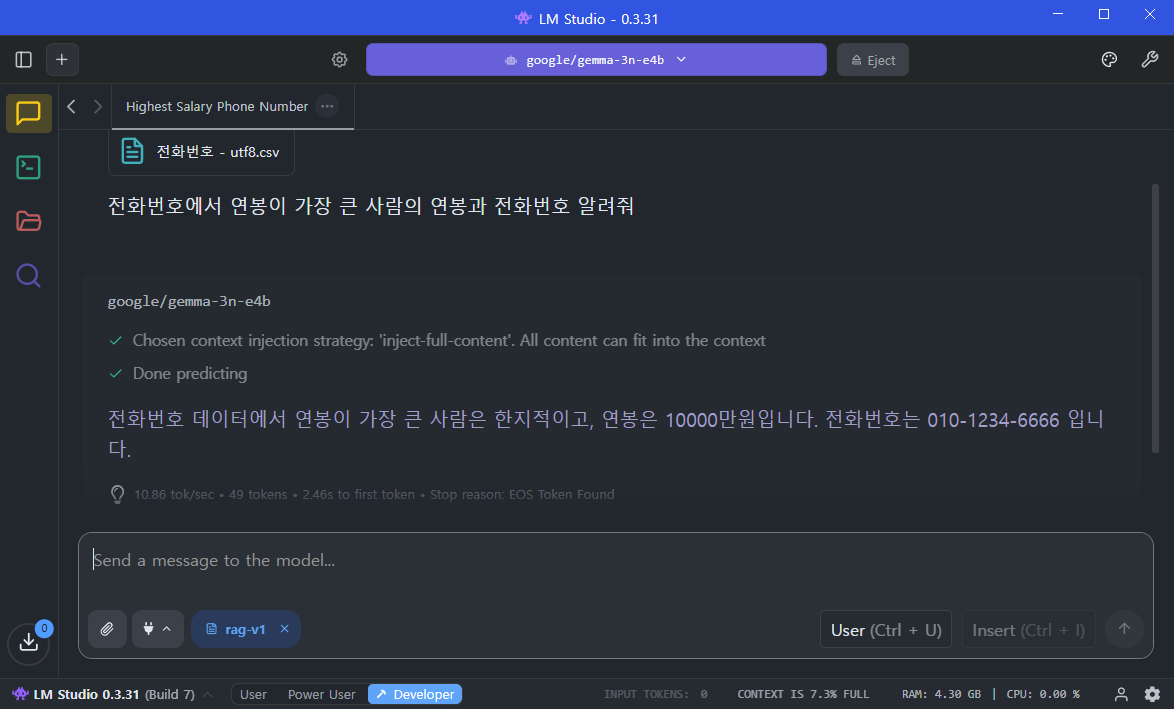Open the wrench settings panel

[x=1150, y=60]
